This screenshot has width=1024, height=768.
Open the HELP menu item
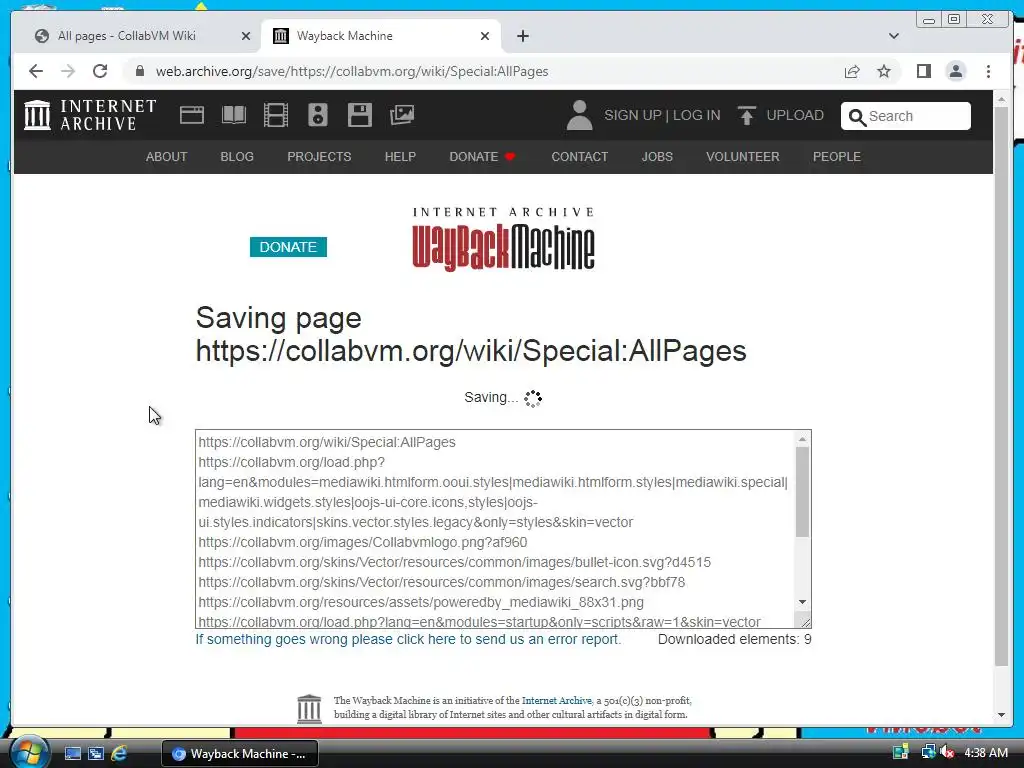400,157
